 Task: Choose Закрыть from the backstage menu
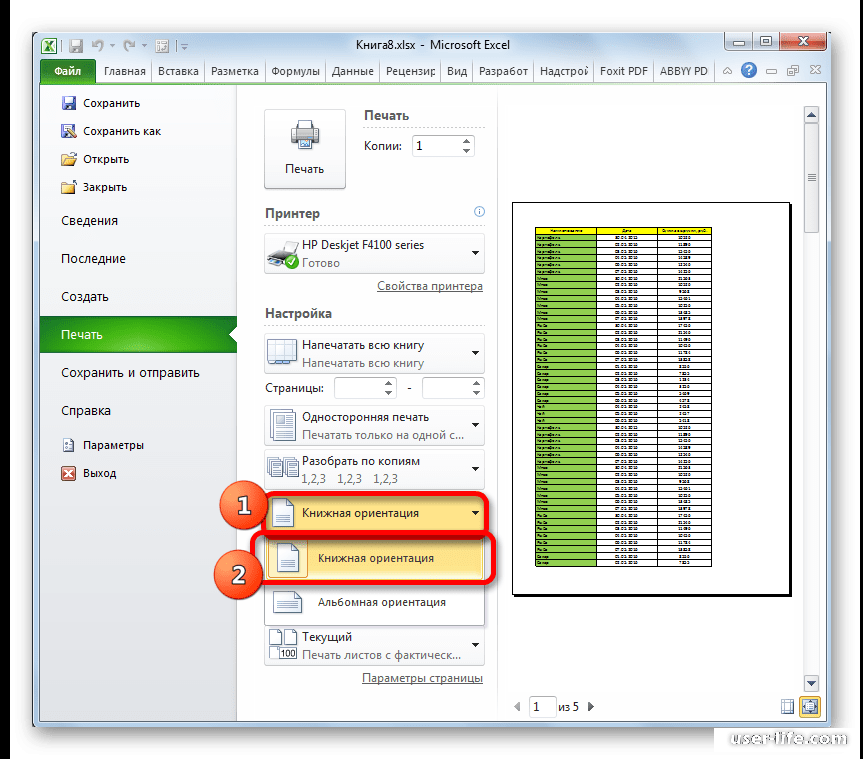click(x=94, y=187)
